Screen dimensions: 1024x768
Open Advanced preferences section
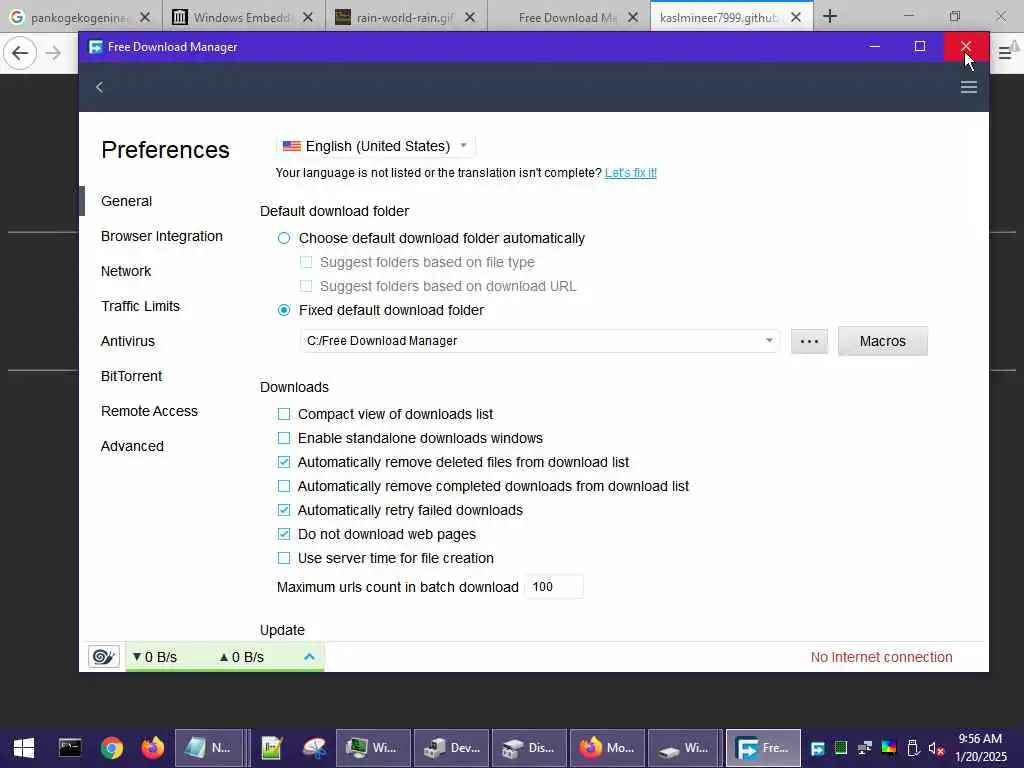pos(133,446)
